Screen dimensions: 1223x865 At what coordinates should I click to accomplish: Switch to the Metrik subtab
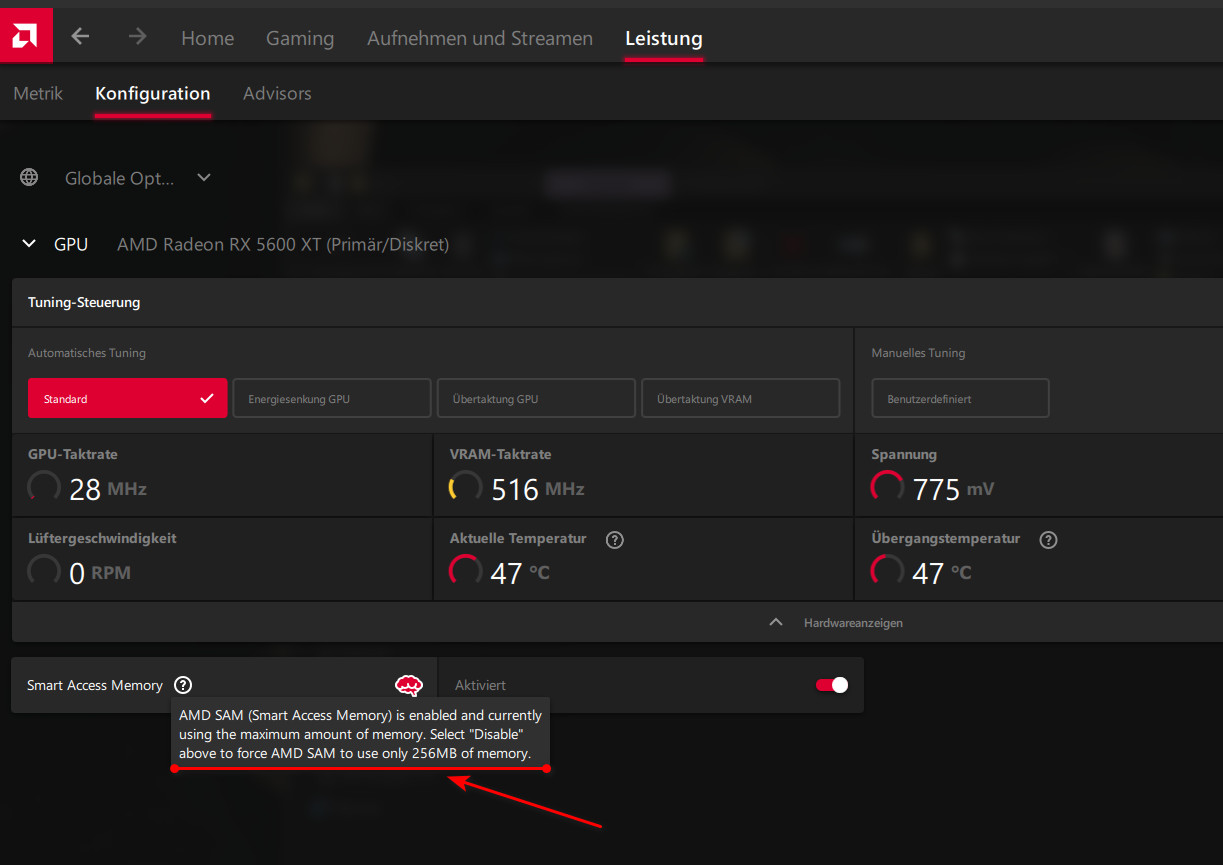[38, 93]
